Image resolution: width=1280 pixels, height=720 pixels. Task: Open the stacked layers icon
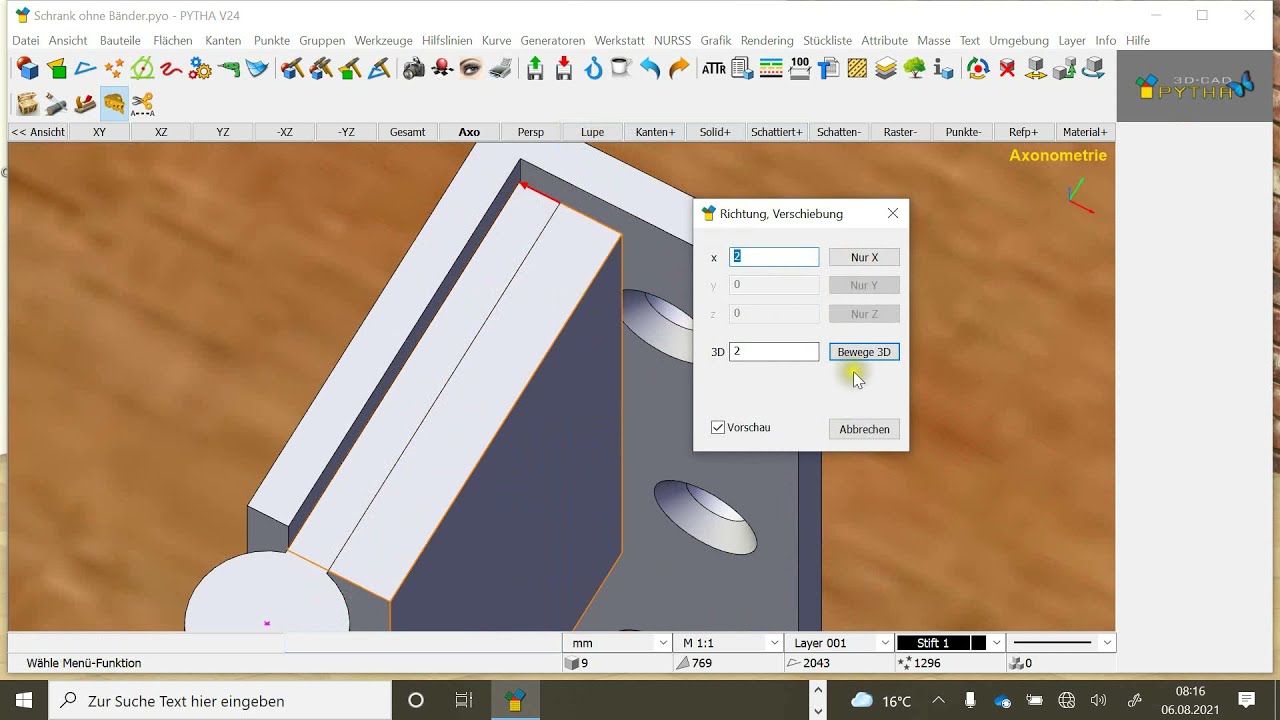click(886, 69)
